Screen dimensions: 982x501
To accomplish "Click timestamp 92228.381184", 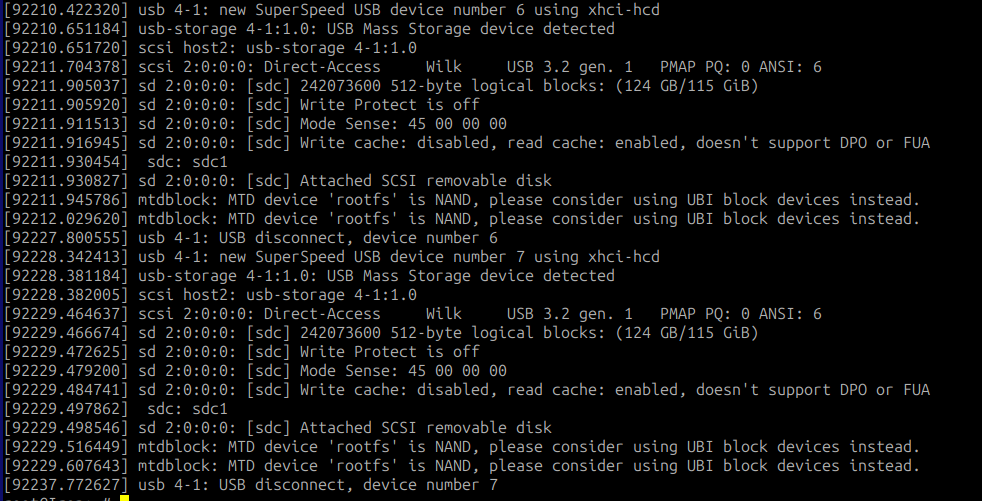I will pos(66,276).
